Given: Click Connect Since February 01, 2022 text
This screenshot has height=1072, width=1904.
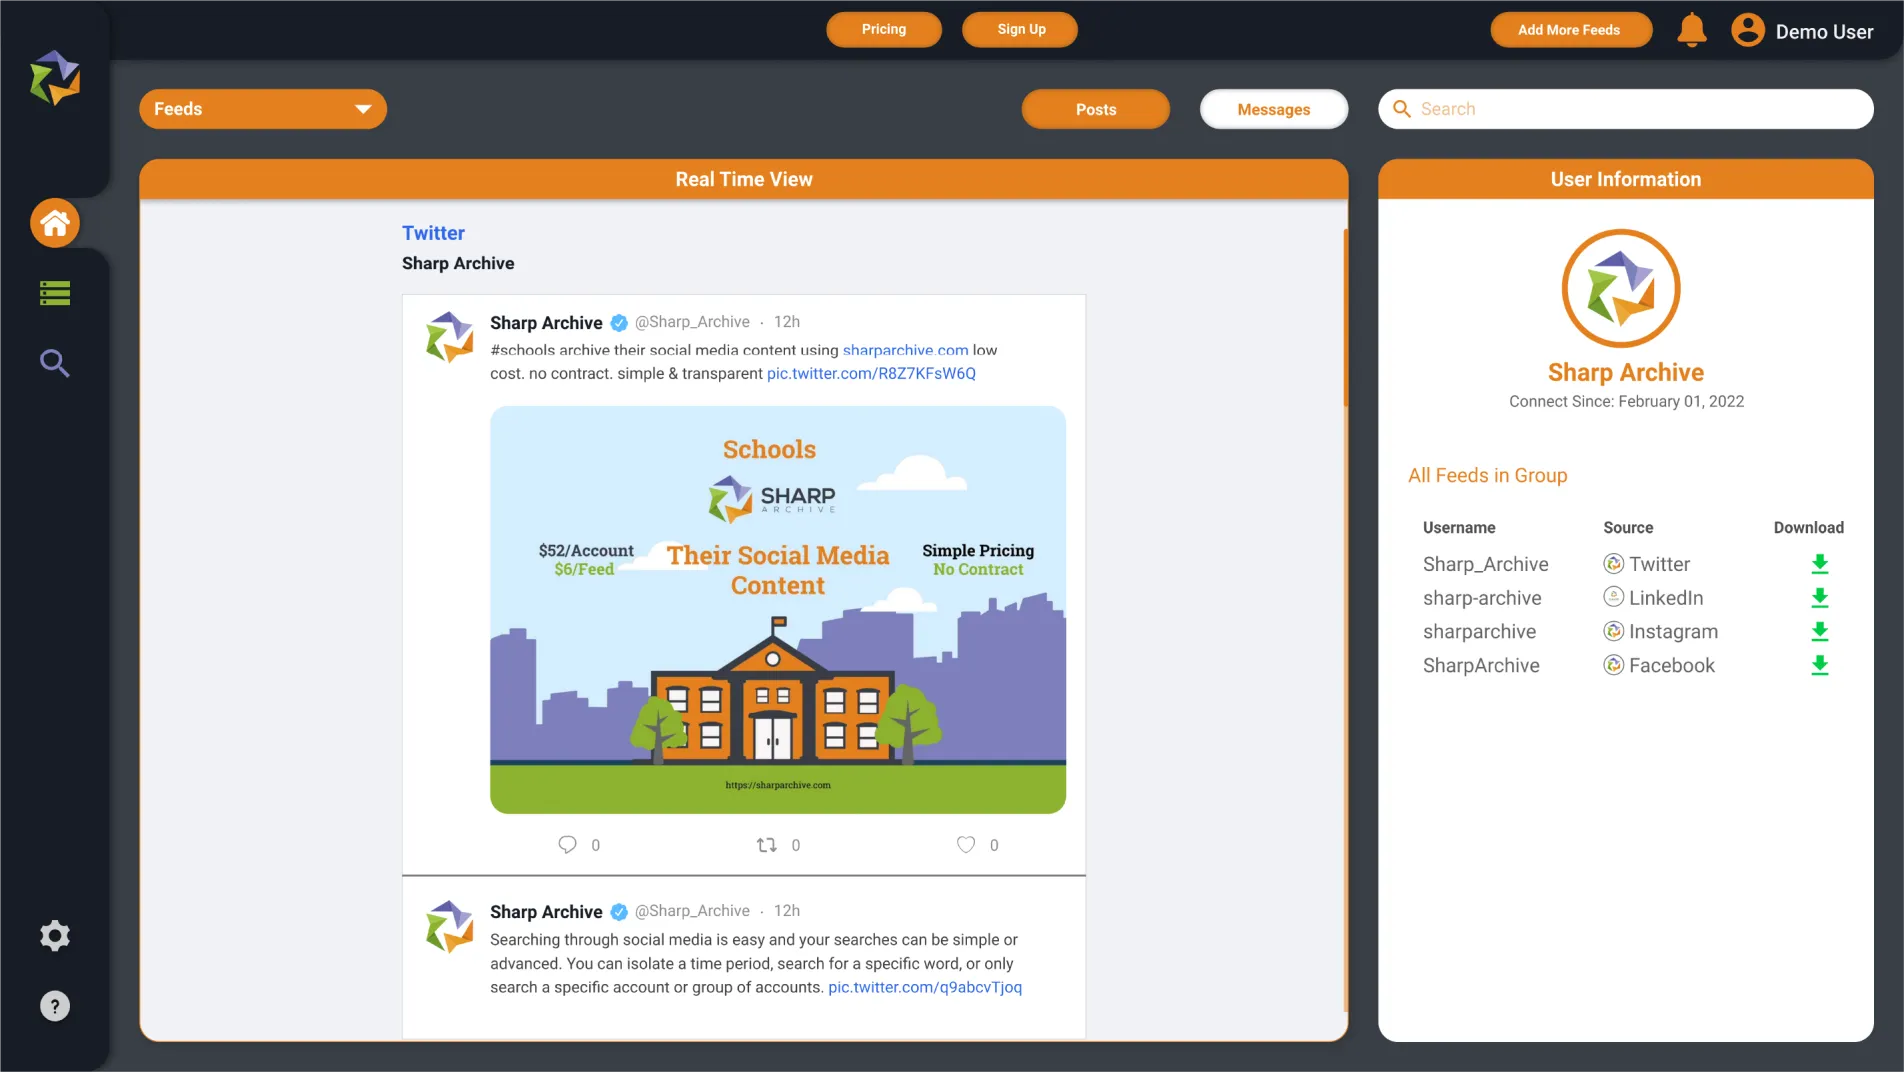Looking at the screenshot, I should tap(1626, 401).
